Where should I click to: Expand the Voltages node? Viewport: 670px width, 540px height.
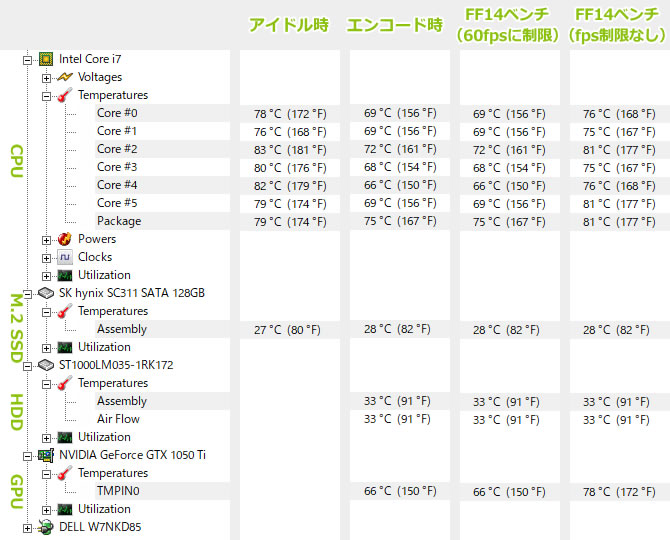(x=46, y=78)
